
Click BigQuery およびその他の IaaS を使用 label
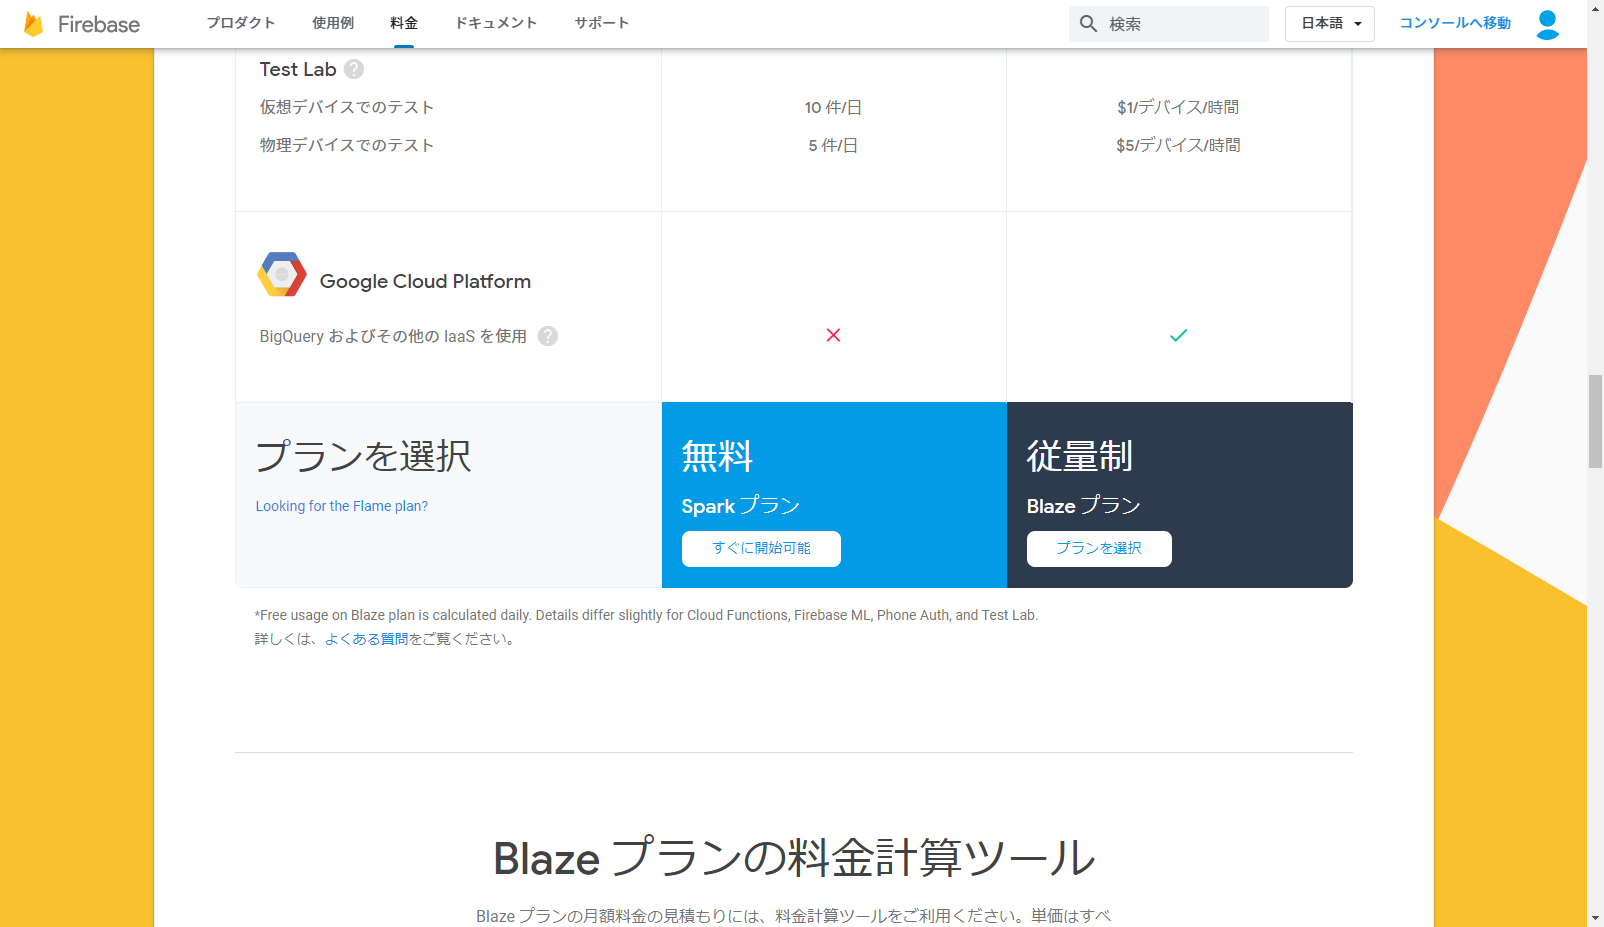[393, 336]
